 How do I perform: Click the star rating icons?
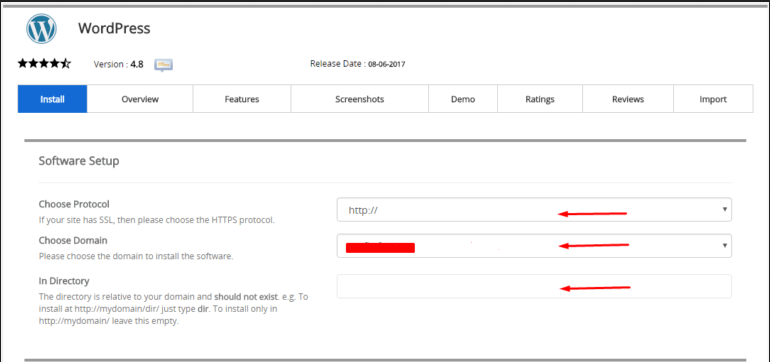pyautogui.click(x=45, y=64)
